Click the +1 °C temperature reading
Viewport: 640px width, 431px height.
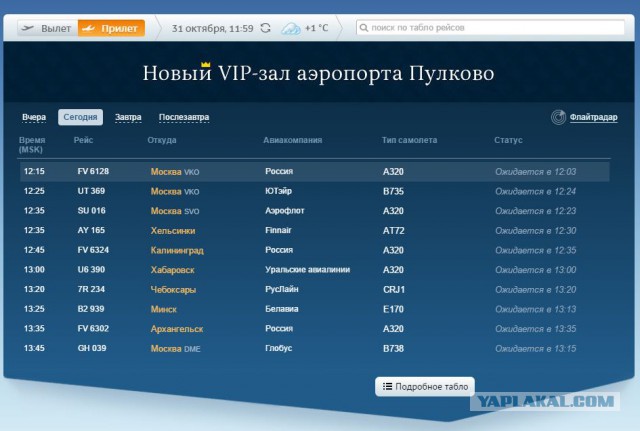point(317,28)
